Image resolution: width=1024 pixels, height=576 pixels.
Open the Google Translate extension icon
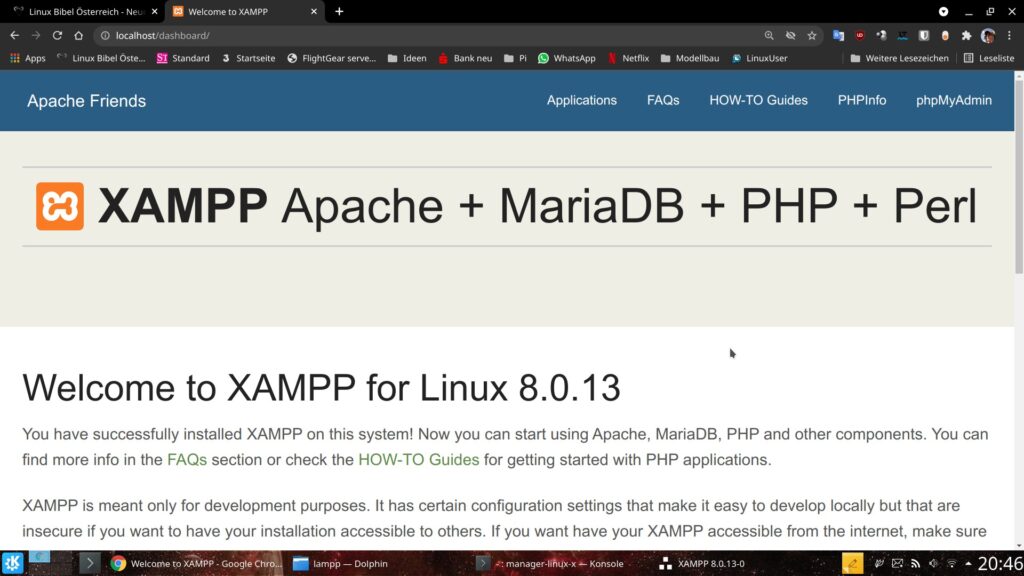click(x=838, y=35)
